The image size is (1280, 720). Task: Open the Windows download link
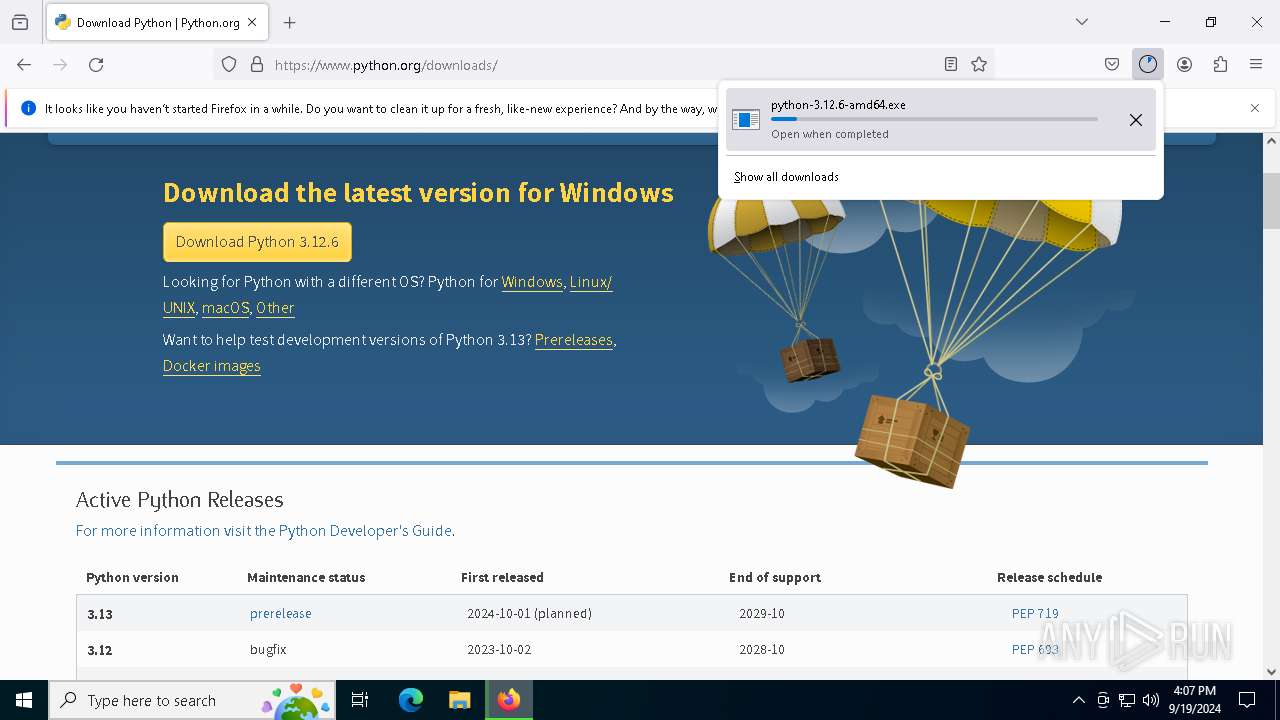pos(532,282)
